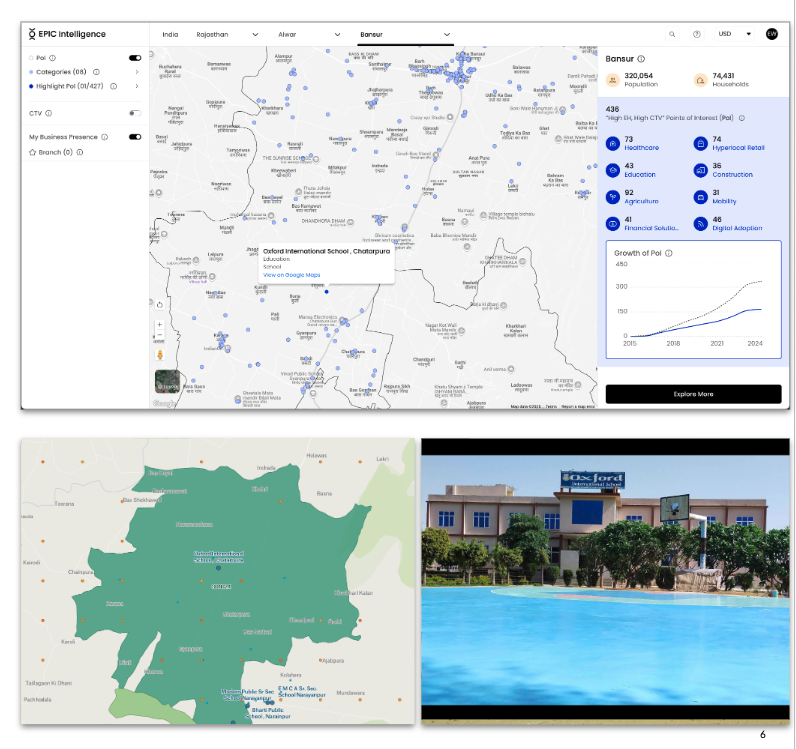Click info icon beside Highlight PoI (01/427)
Screen dimensions: 796x749
(x=114, y=86)
